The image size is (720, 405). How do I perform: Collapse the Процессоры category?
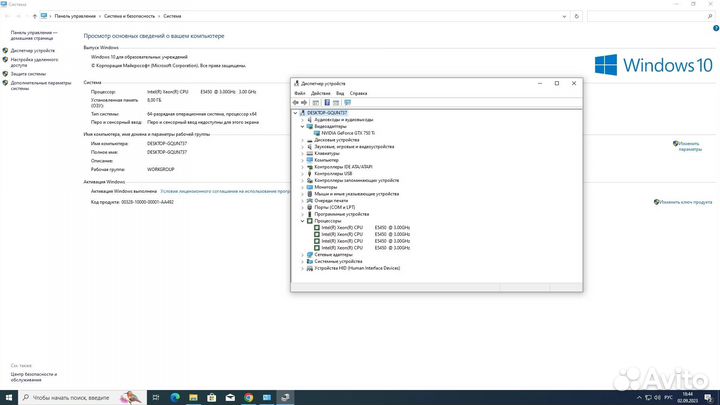[x=303, y=221]
